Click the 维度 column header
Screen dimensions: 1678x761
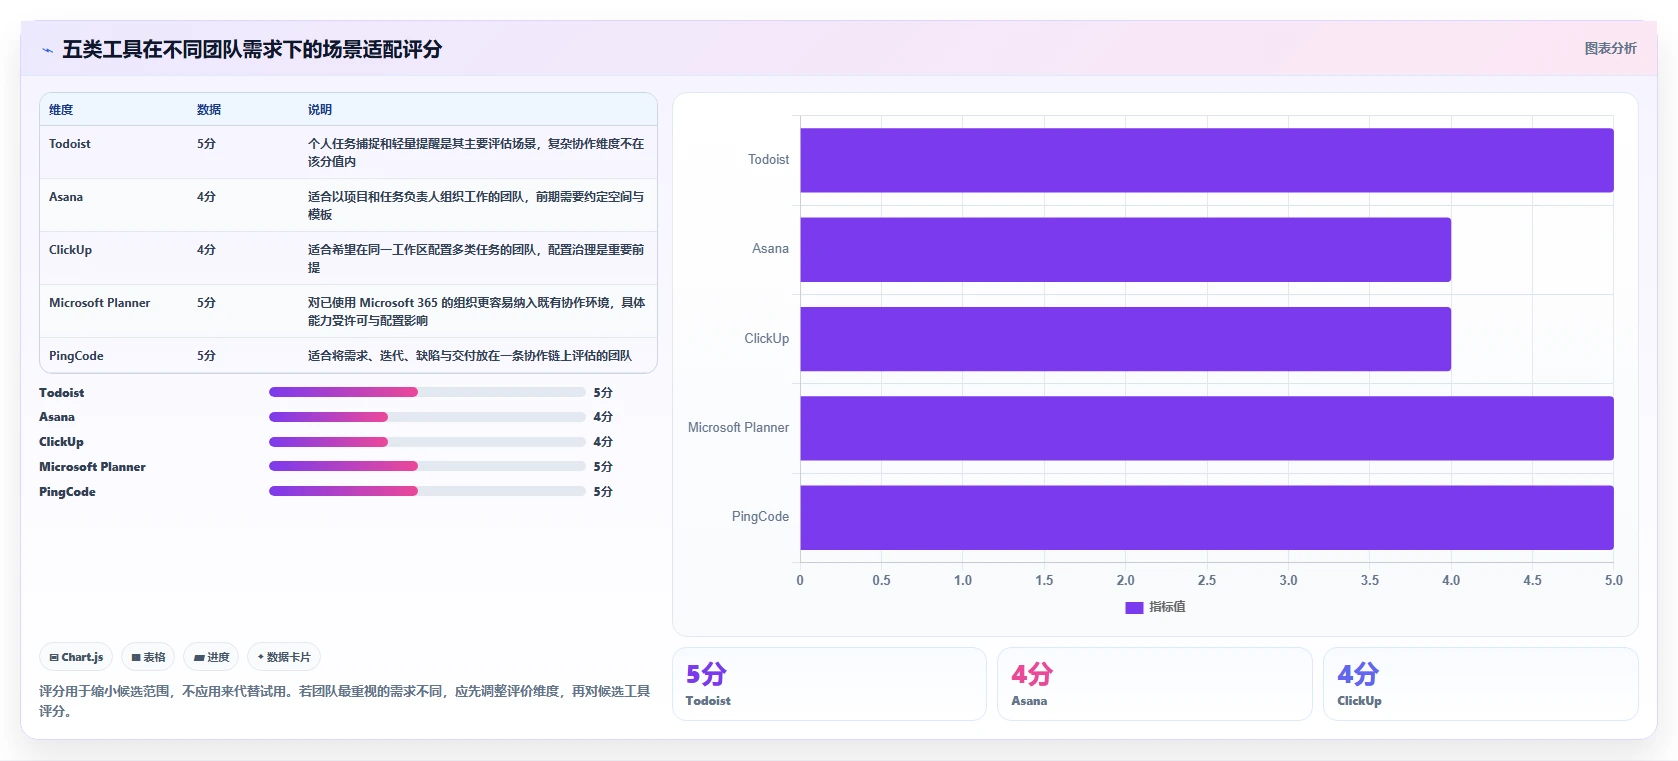pyautogui.click(x=61, y=110)
